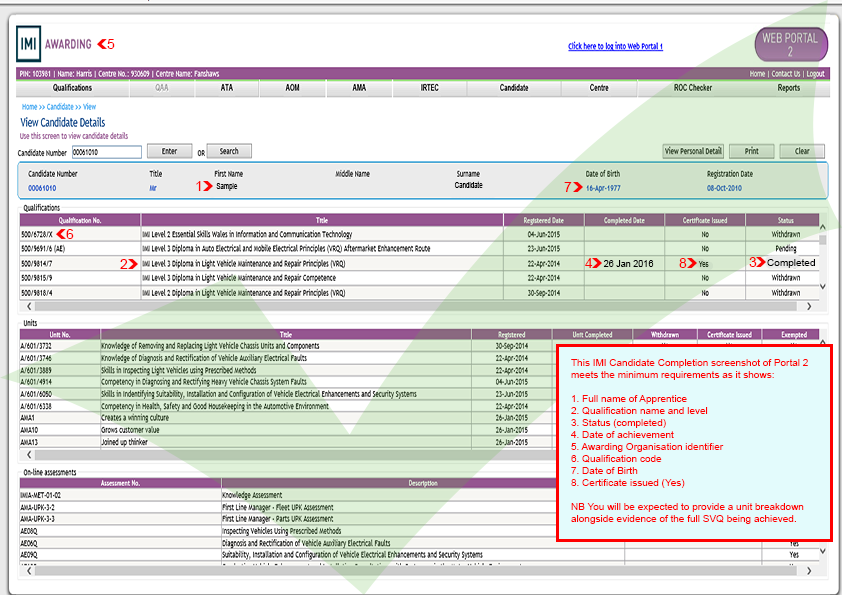Click the Search button
The height and width of the screenshot is (595, 842).
[229, 151]
